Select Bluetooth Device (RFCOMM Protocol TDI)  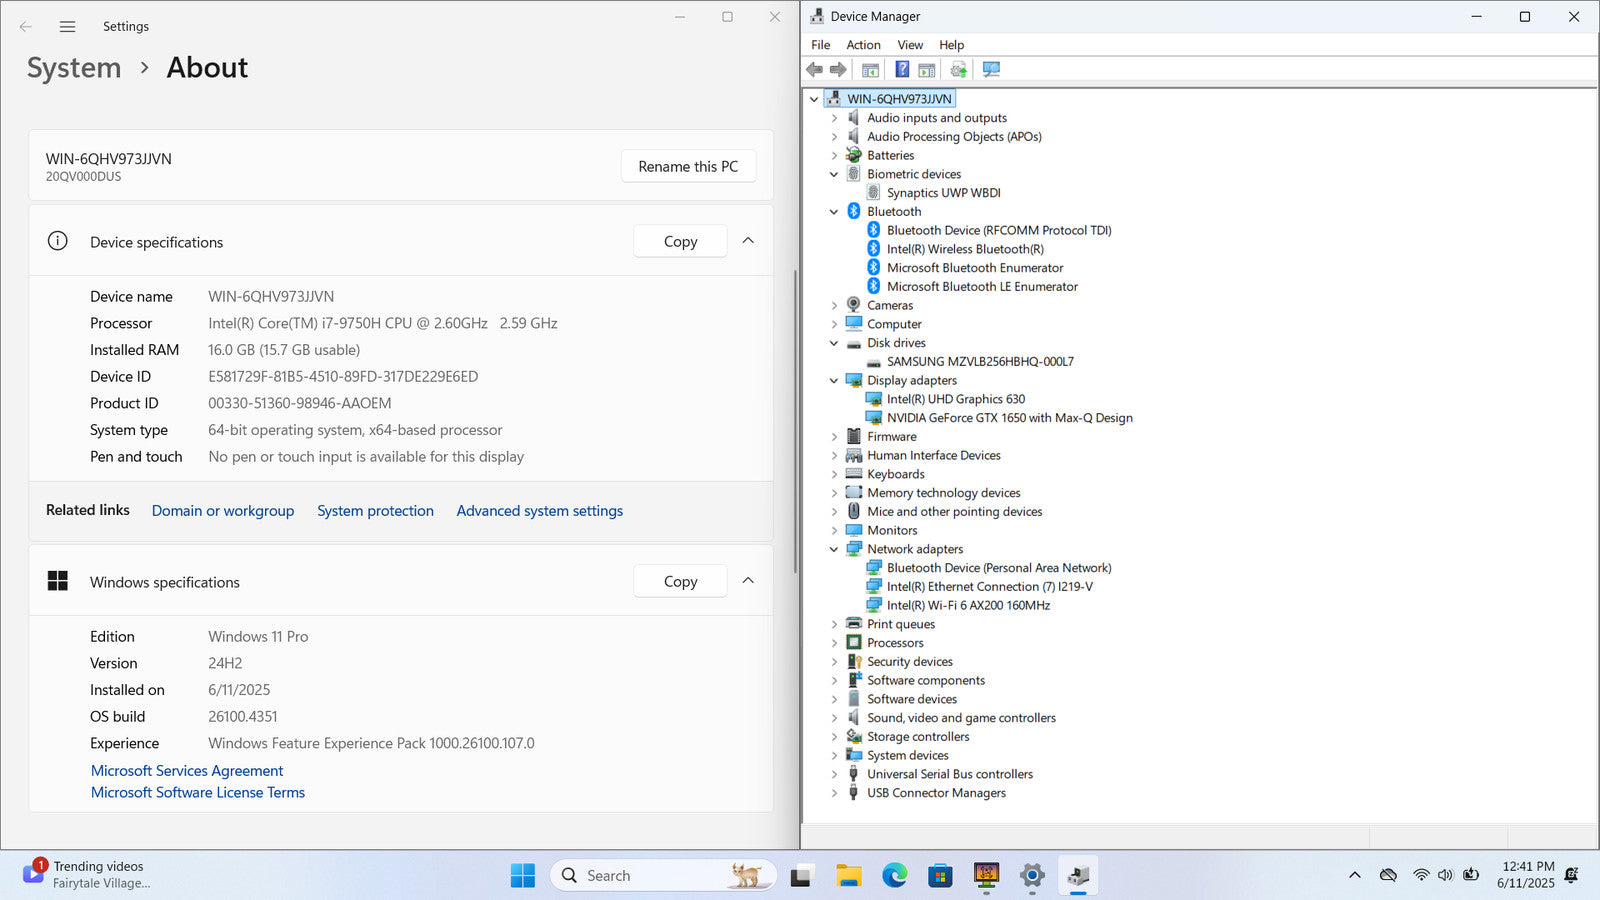click(999, 231)
